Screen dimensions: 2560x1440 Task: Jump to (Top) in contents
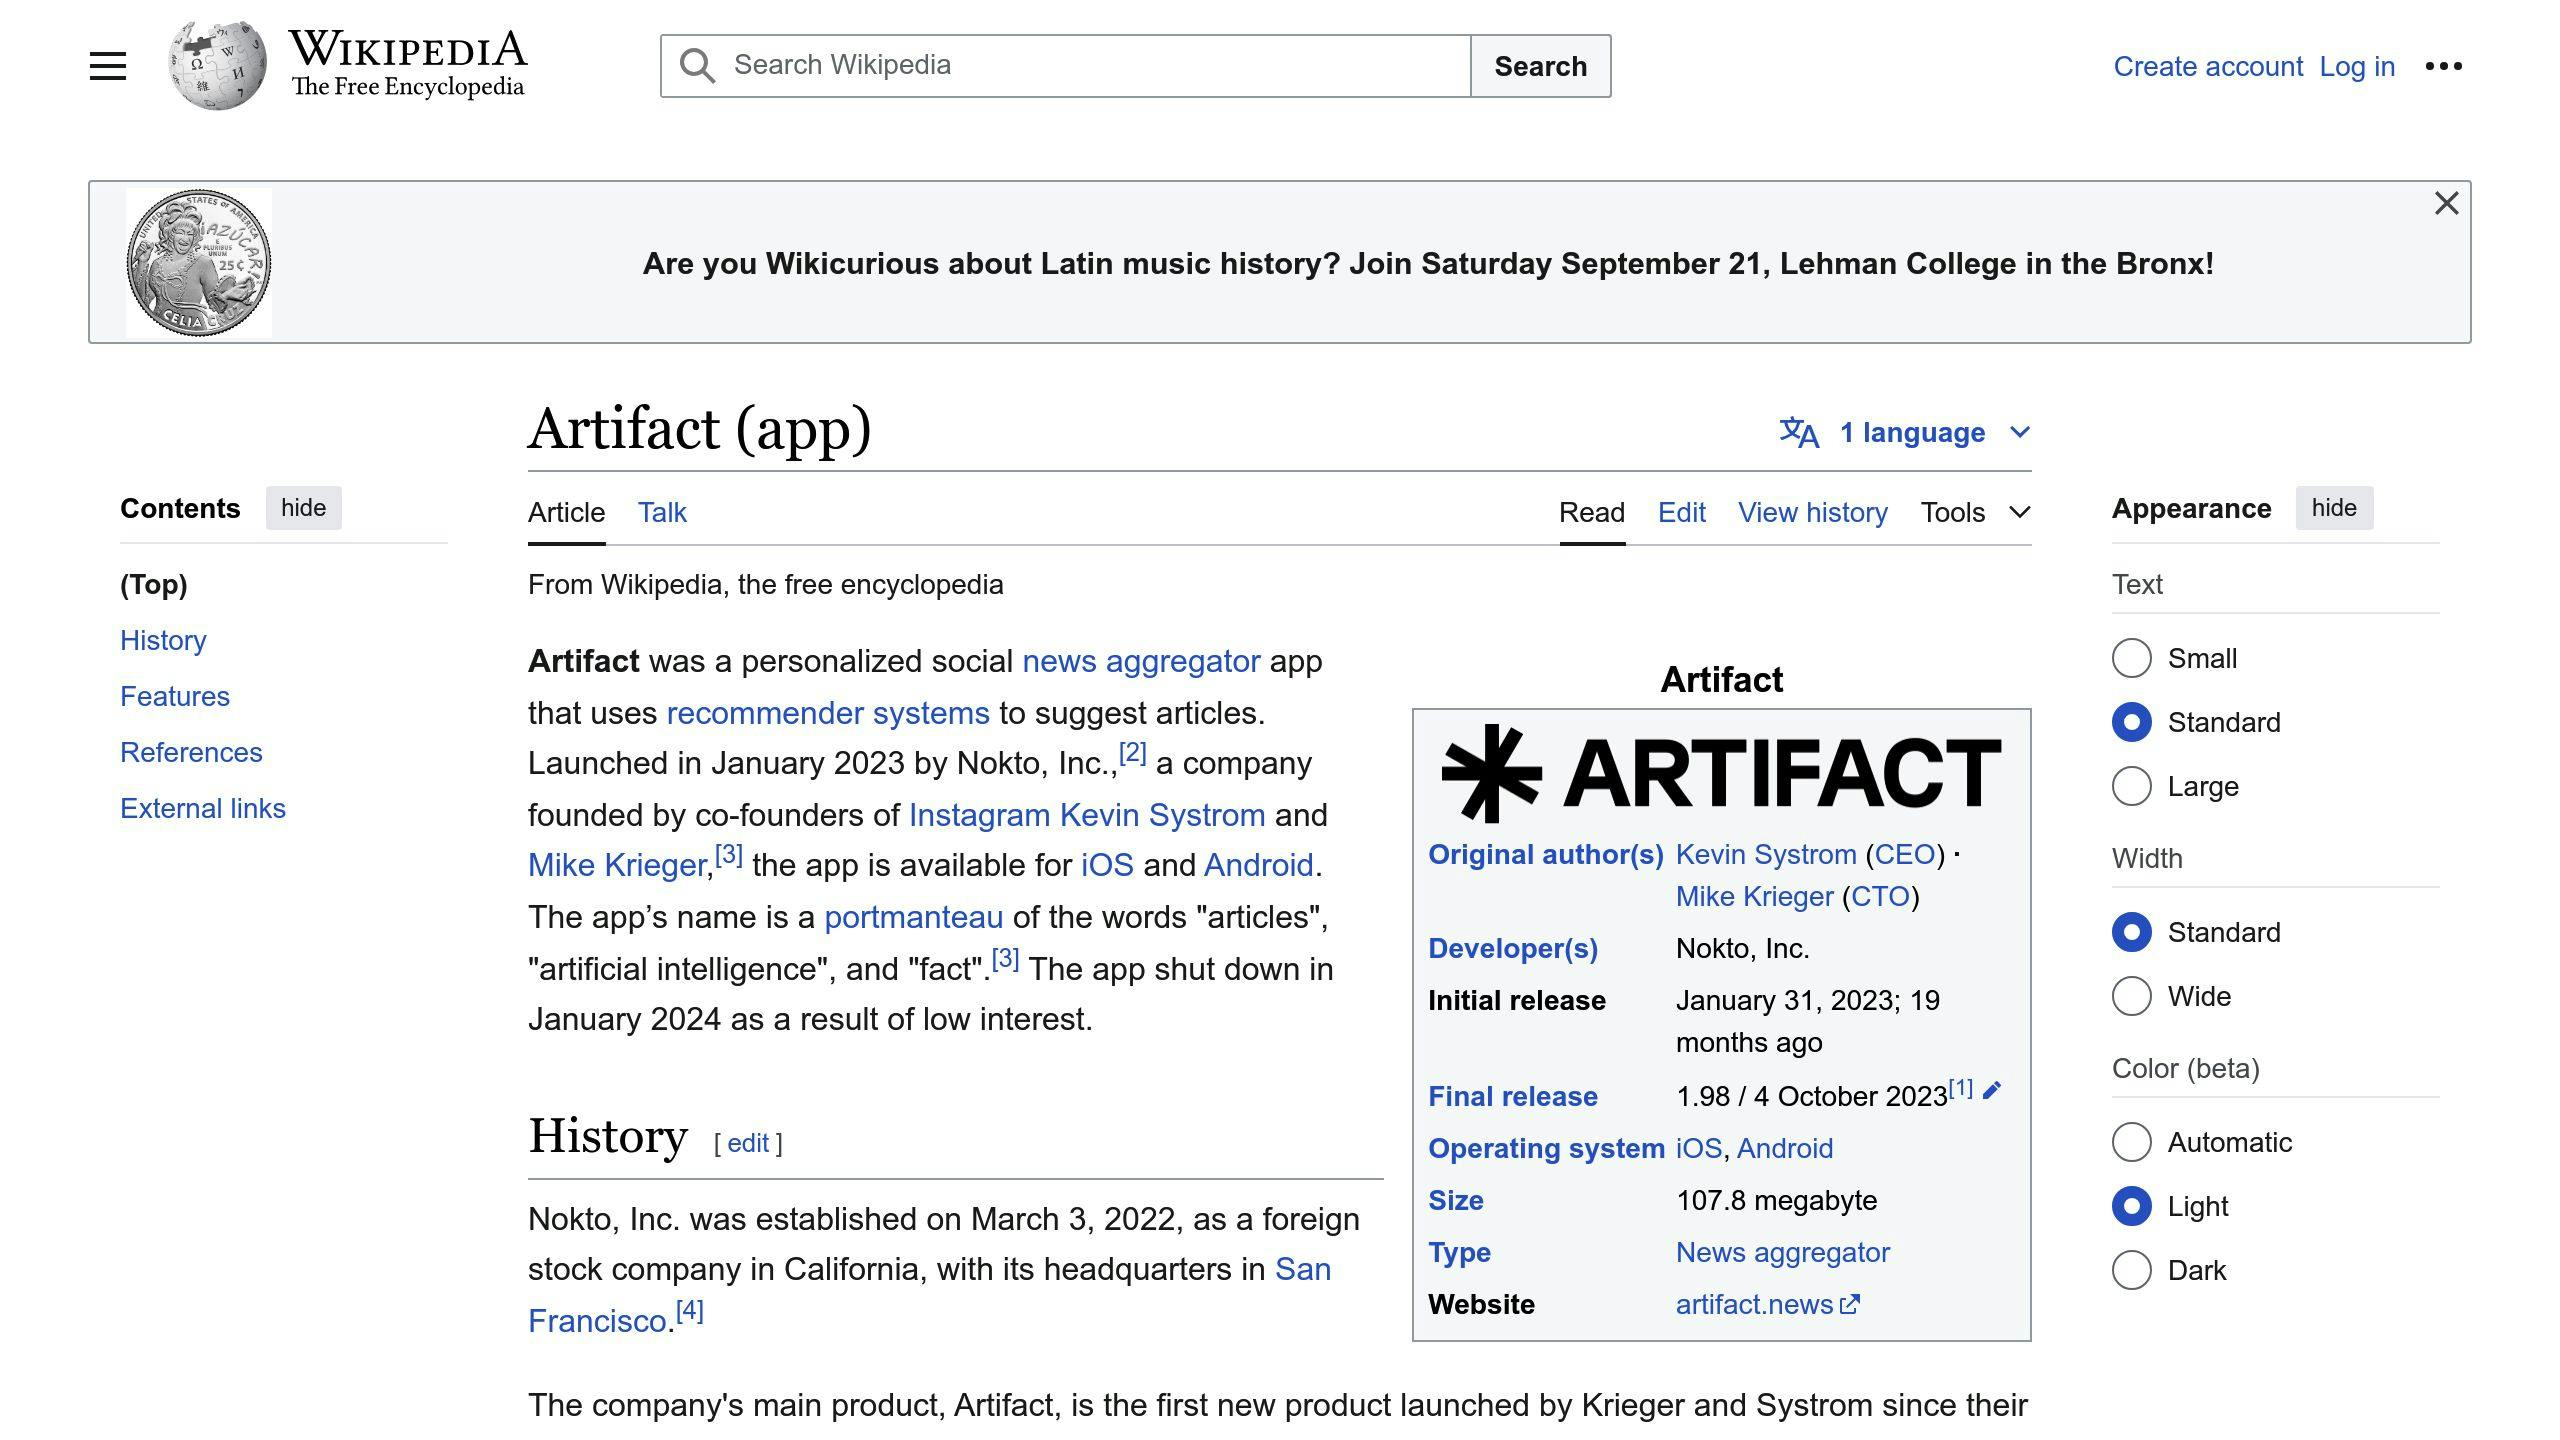[154, 584]
